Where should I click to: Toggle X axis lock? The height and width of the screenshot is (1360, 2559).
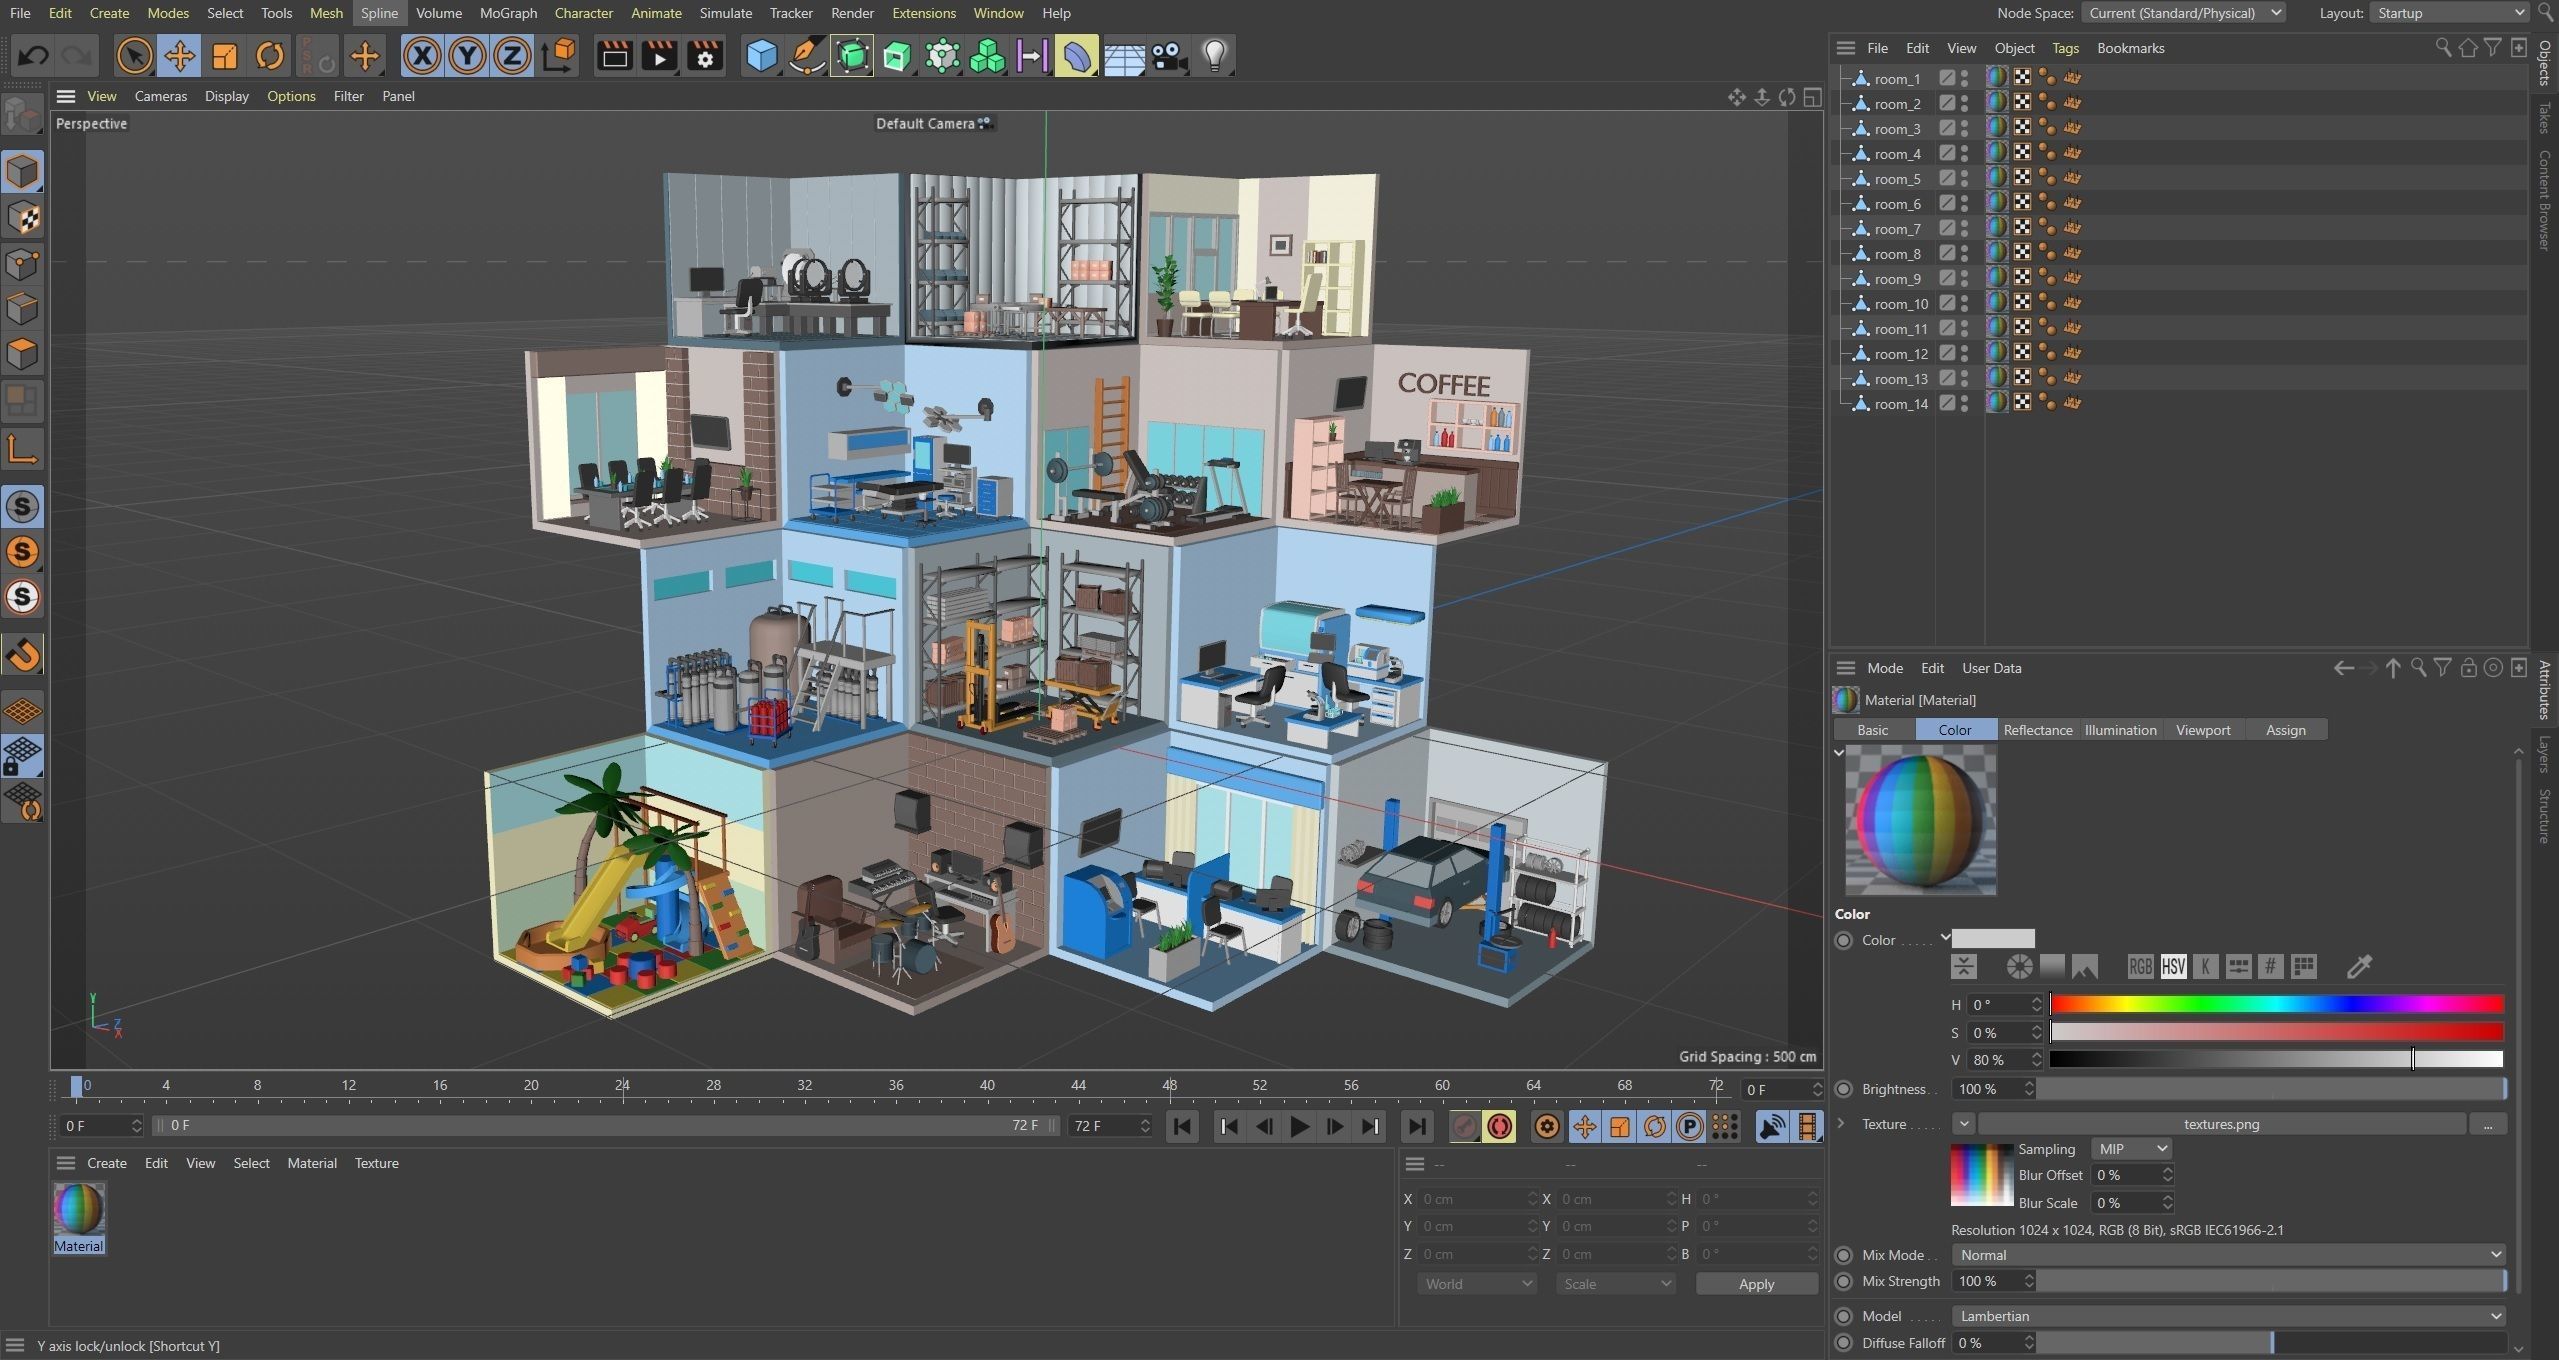[x=422, y=56]
